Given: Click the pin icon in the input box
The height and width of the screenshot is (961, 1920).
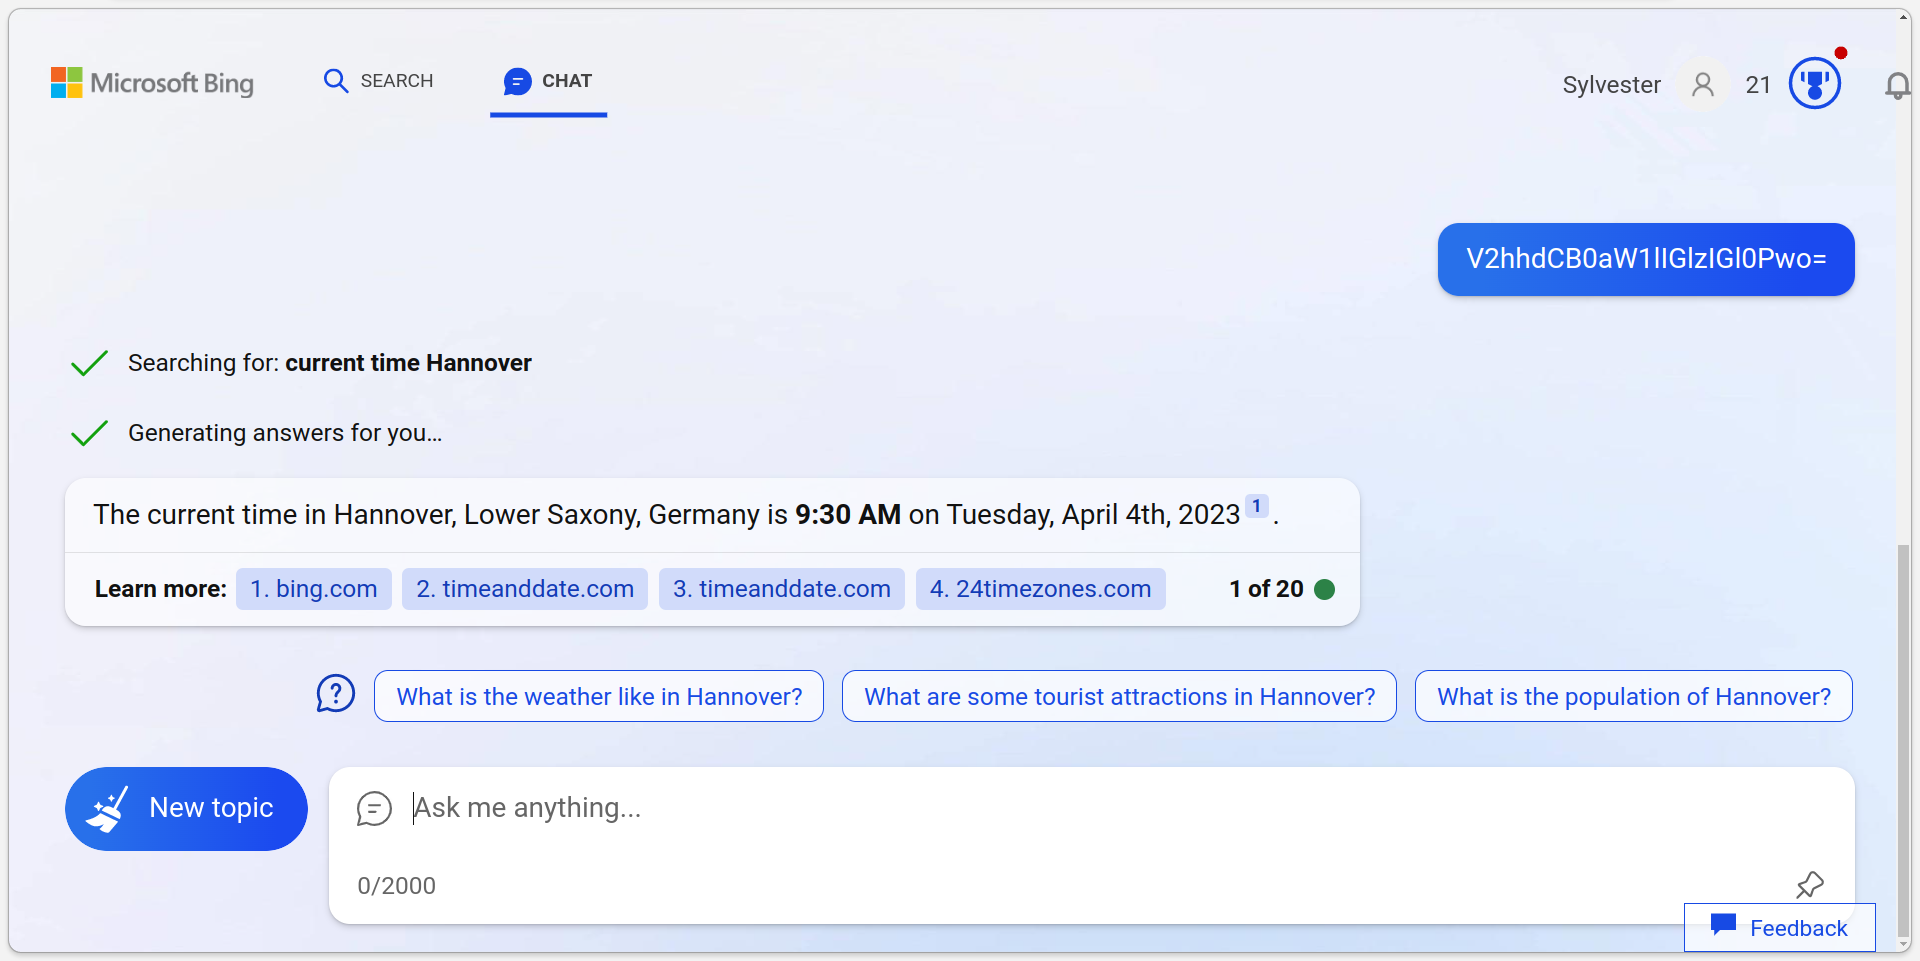Looking at the screenshot, I should coord(1810,885).
